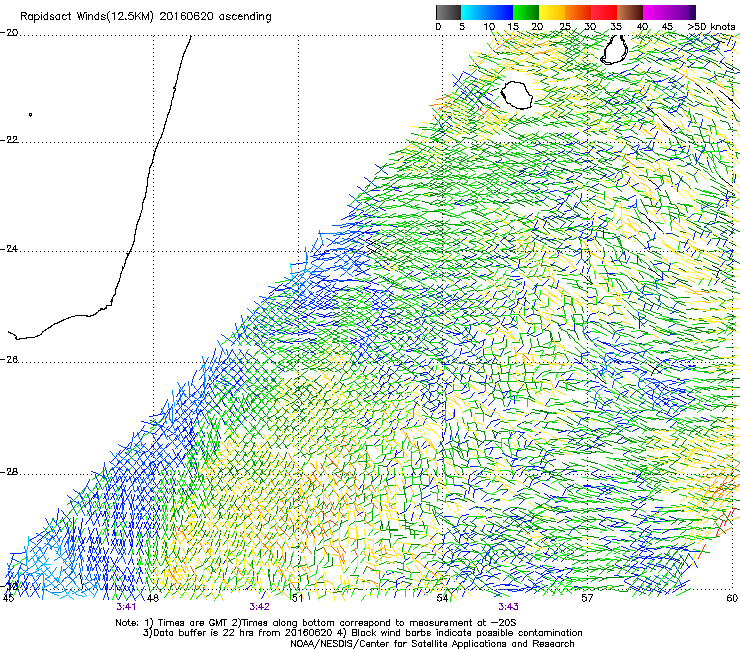Click the small island dot left of Madagascar coast
Image resolution: width=740 pixels, height=650 pixels.
click(31, 114)
